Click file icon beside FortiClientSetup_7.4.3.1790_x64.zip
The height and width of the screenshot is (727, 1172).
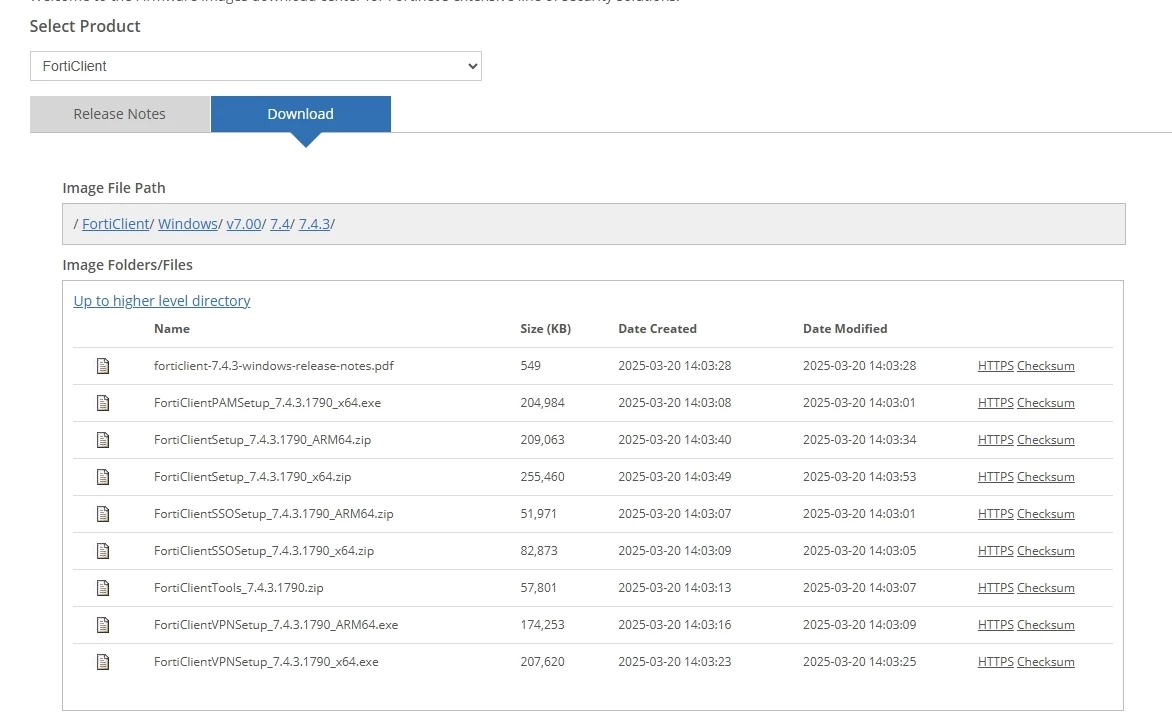click(x=103, y=477)
